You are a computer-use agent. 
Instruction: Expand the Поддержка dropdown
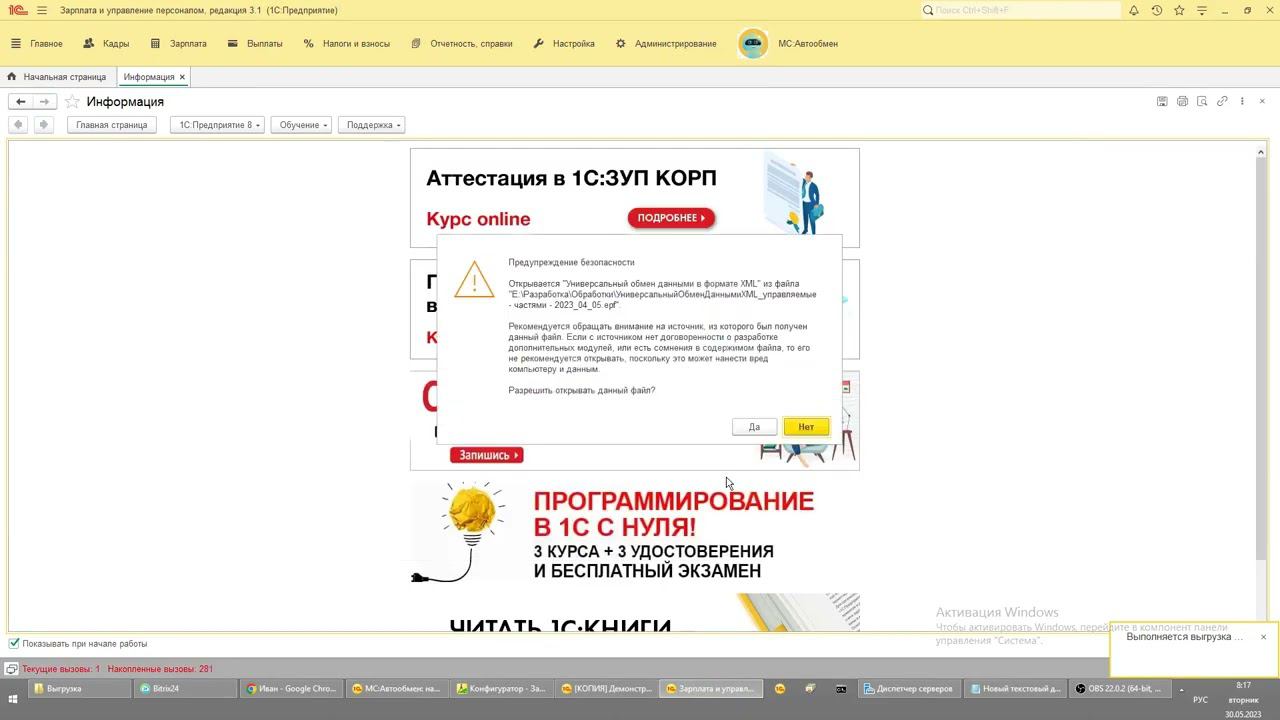pyautogui.click(x=371, y=125)
